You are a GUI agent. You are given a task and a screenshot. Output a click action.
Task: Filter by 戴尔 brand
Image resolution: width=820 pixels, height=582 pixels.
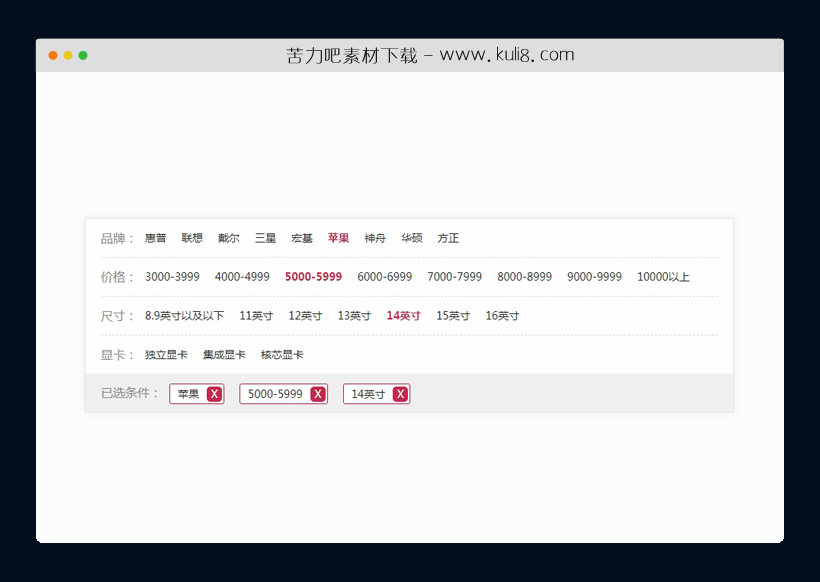(227, 238)
